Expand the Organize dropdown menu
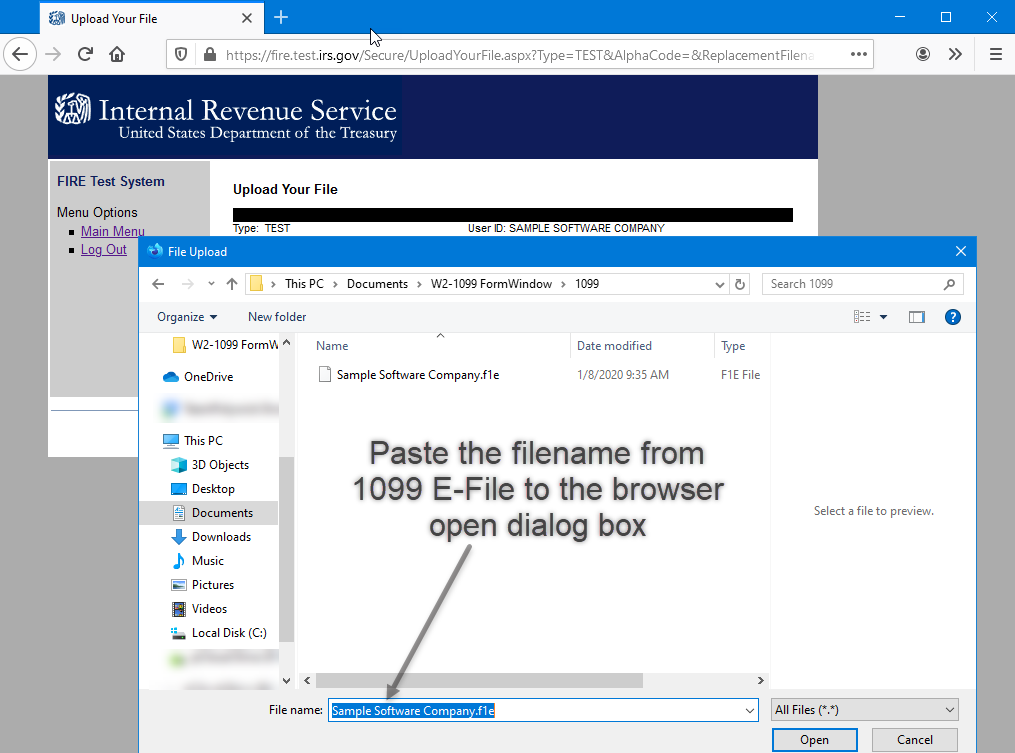Image resolution: width=1015 pixels, height=753 pixels. click(x=187, y=317)
